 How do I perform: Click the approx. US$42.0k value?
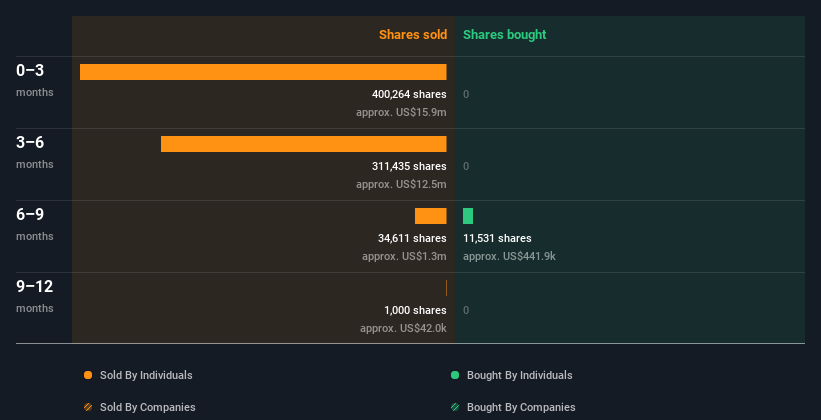(x=403, y=328)
